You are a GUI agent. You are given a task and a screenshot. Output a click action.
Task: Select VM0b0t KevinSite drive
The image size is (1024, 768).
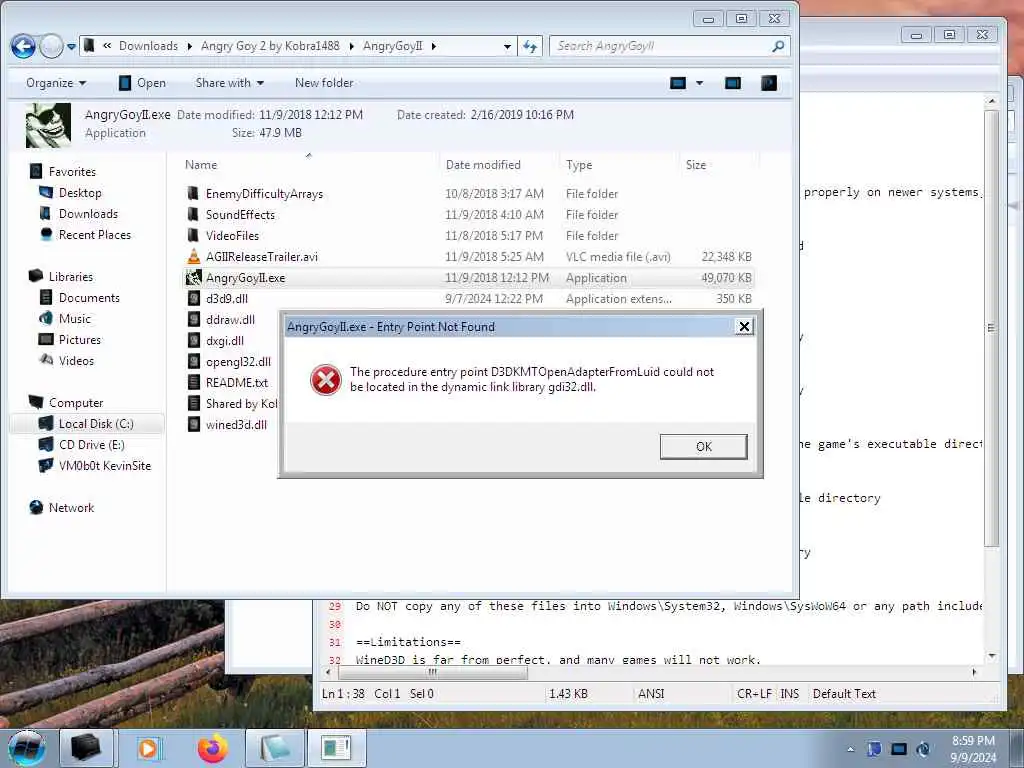(104, 466)
